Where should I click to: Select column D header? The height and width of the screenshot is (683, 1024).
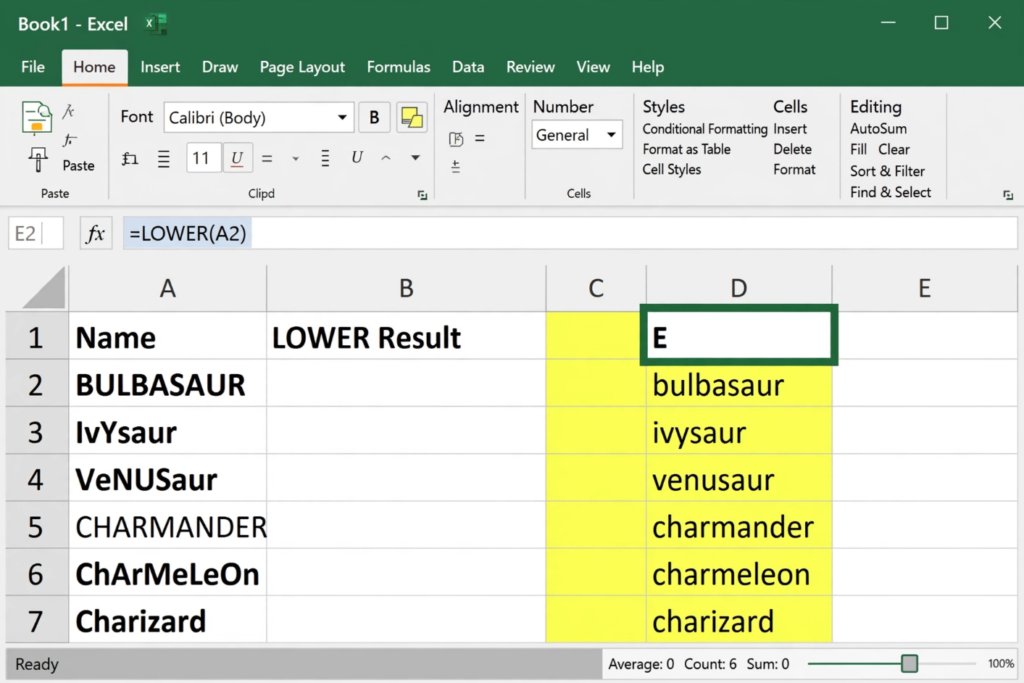pos(739,288)
